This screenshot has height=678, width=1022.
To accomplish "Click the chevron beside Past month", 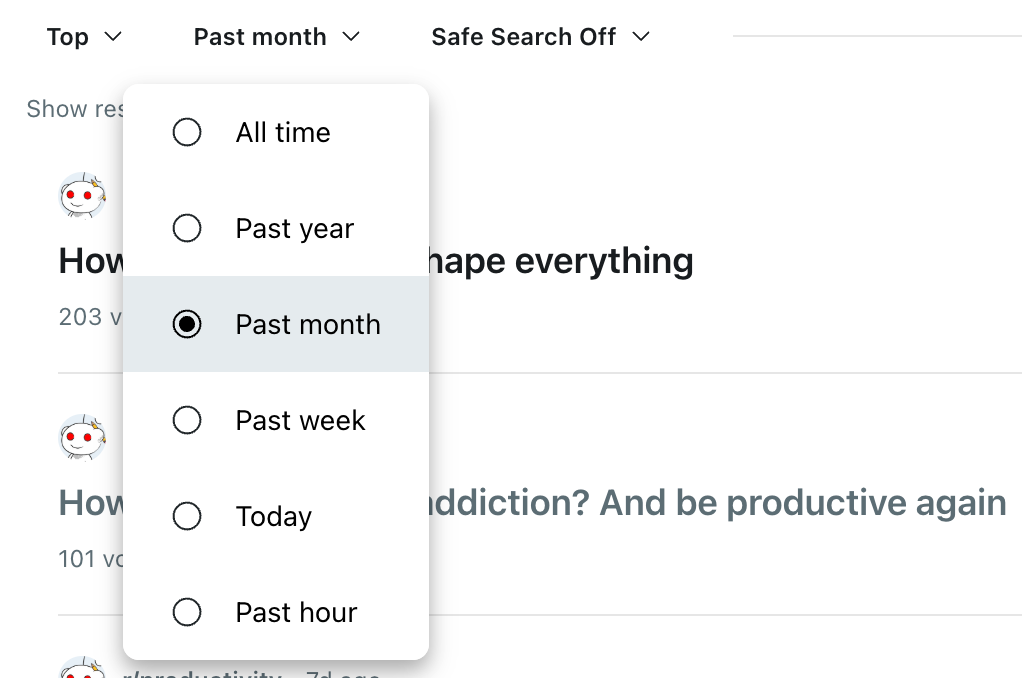I will 350,36.
